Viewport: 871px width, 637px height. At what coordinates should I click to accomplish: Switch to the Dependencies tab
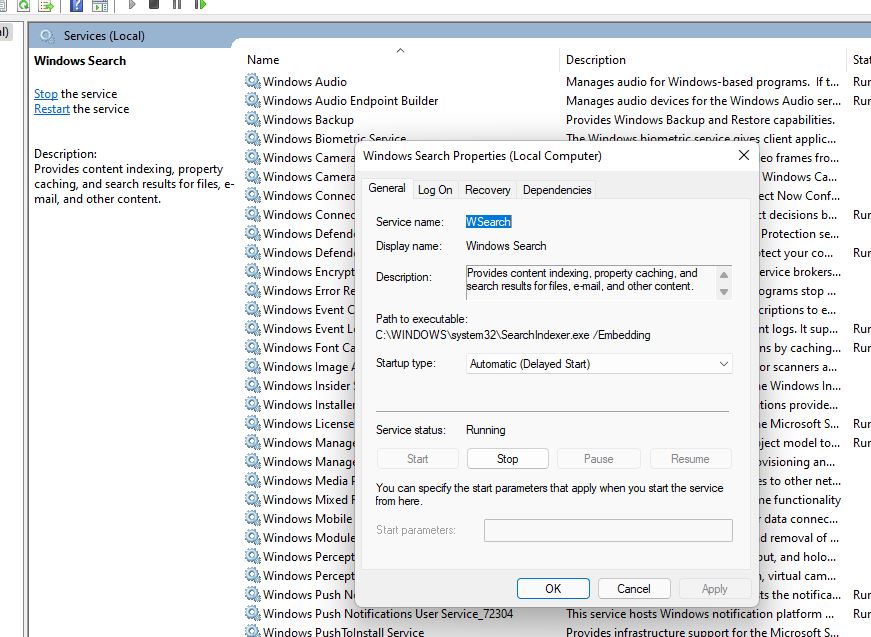(x=555, y=189)
